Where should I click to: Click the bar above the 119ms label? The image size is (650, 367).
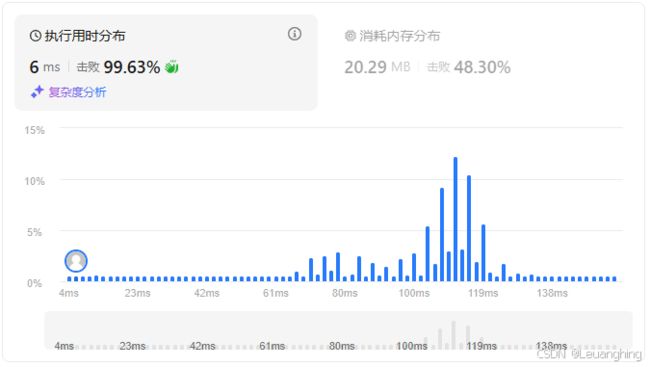[483, 253]
